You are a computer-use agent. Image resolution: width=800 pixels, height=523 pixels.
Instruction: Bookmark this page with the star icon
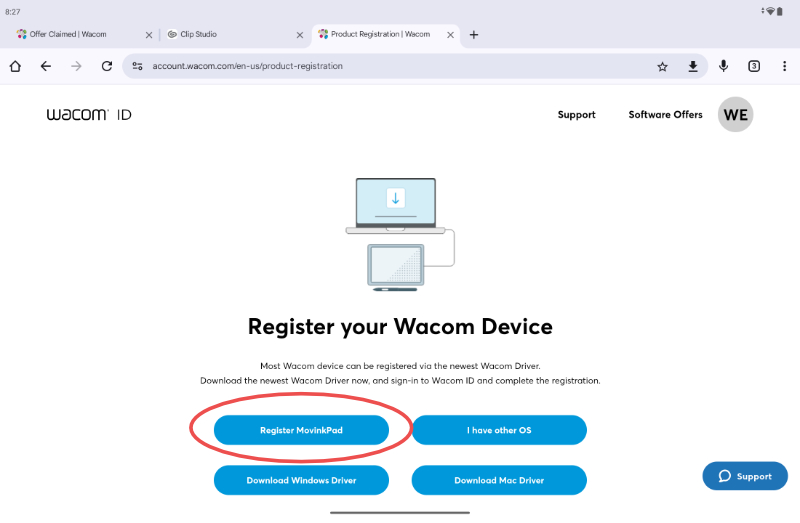coord(662,66)
